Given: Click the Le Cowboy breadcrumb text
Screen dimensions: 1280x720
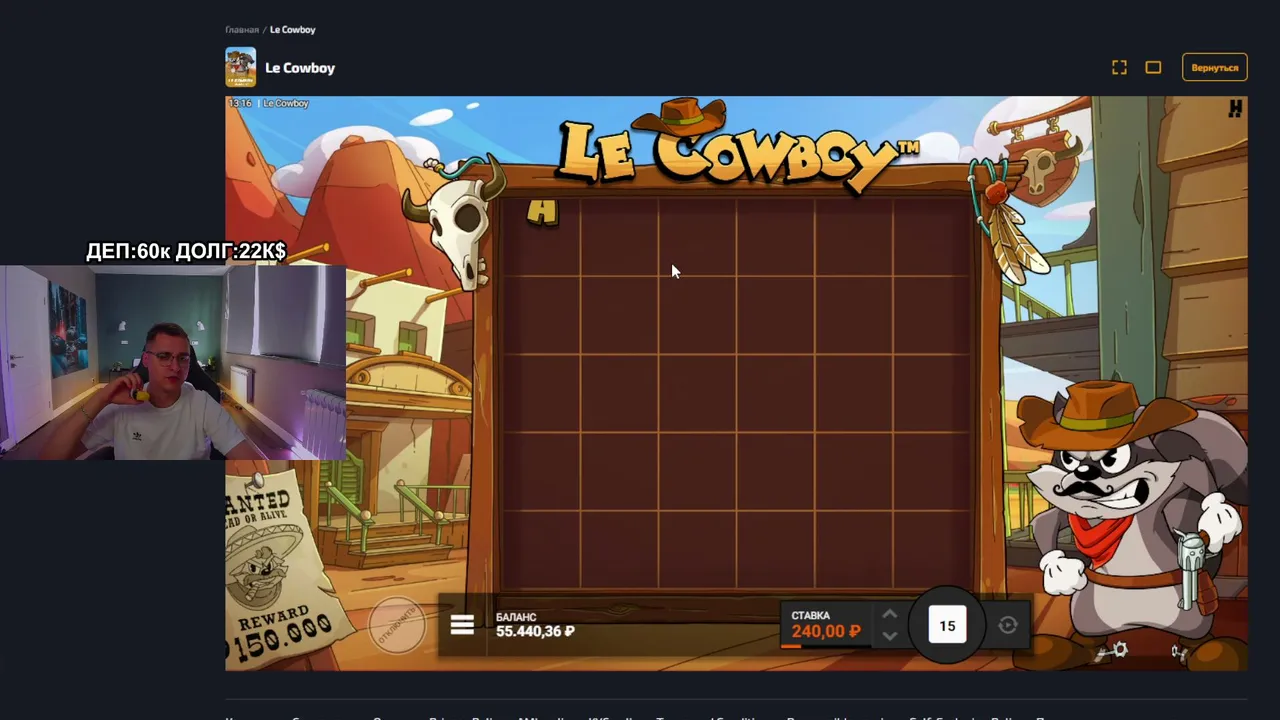Looking at the screenshot, I should pyautogui.click(x=293, y=30).
